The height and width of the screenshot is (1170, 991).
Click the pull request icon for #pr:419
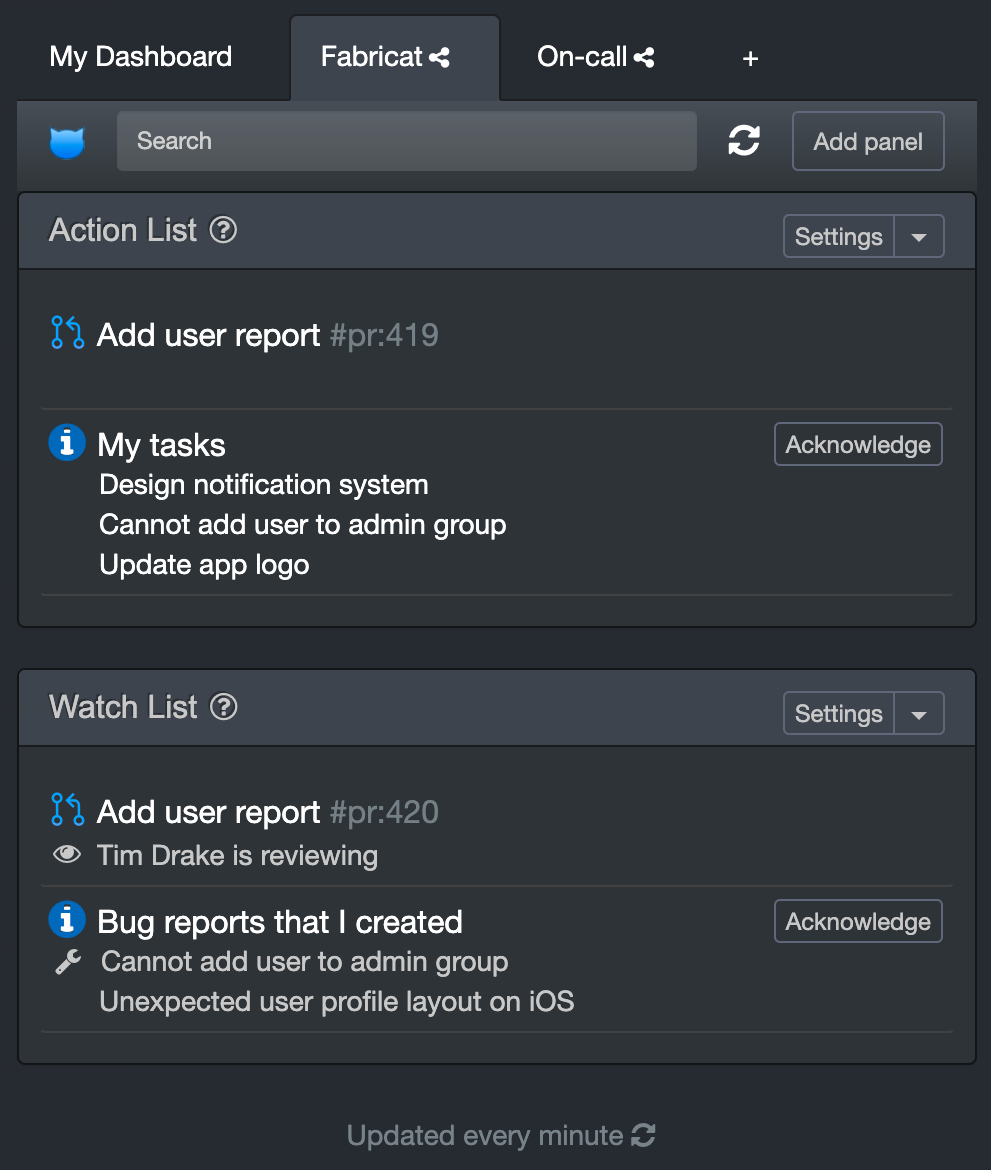(67, 333)
